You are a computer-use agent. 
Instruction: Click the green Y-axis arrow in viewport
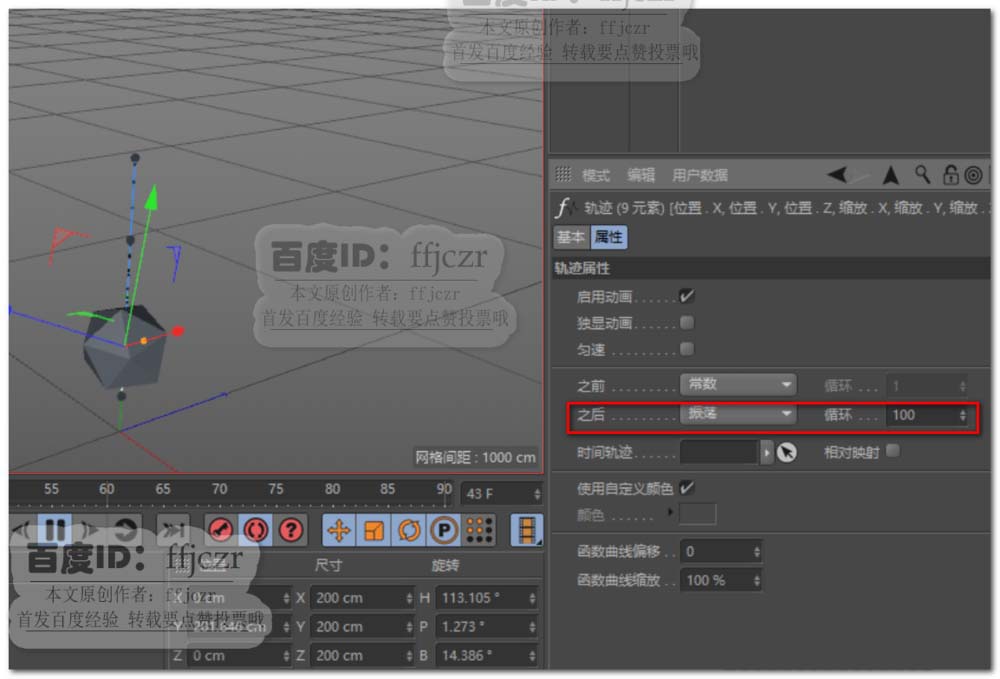pos(151,197)
